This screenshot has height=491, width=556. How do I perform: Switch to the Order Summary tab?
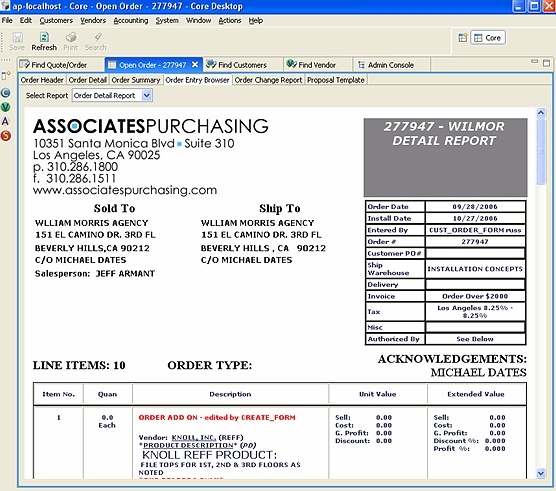click(x=136, y=80)
